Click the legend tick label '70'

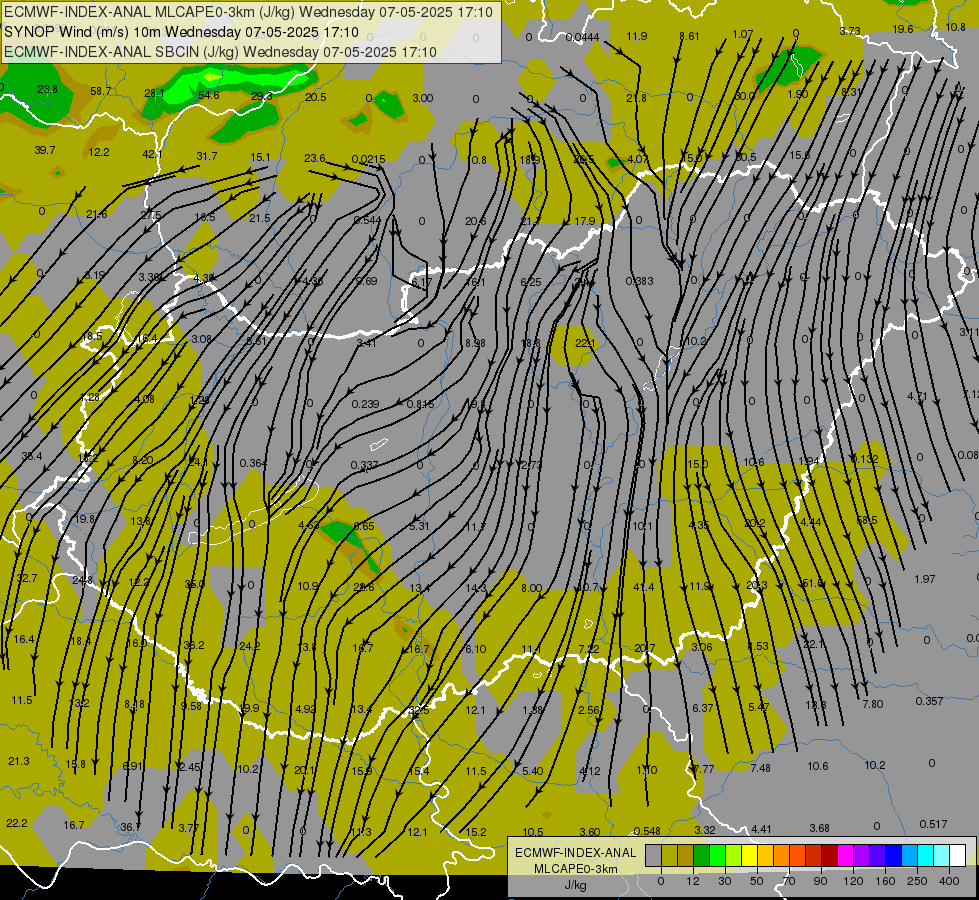pyautogui.click(x=789, y=881)
